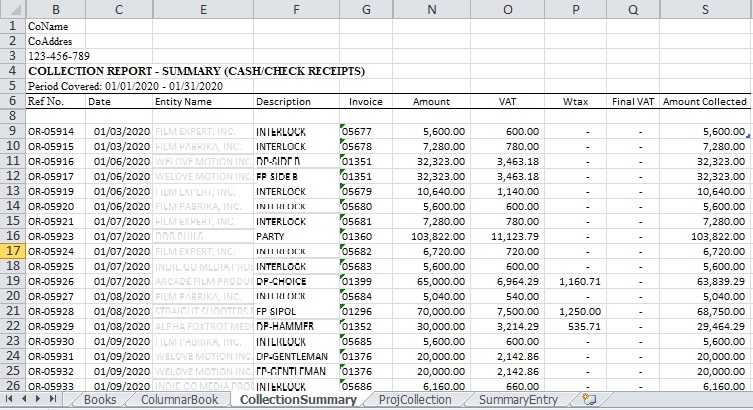Click the Wtax header cell
The width and height of the screenshot is (753, 410).
(x=575, y=101)
